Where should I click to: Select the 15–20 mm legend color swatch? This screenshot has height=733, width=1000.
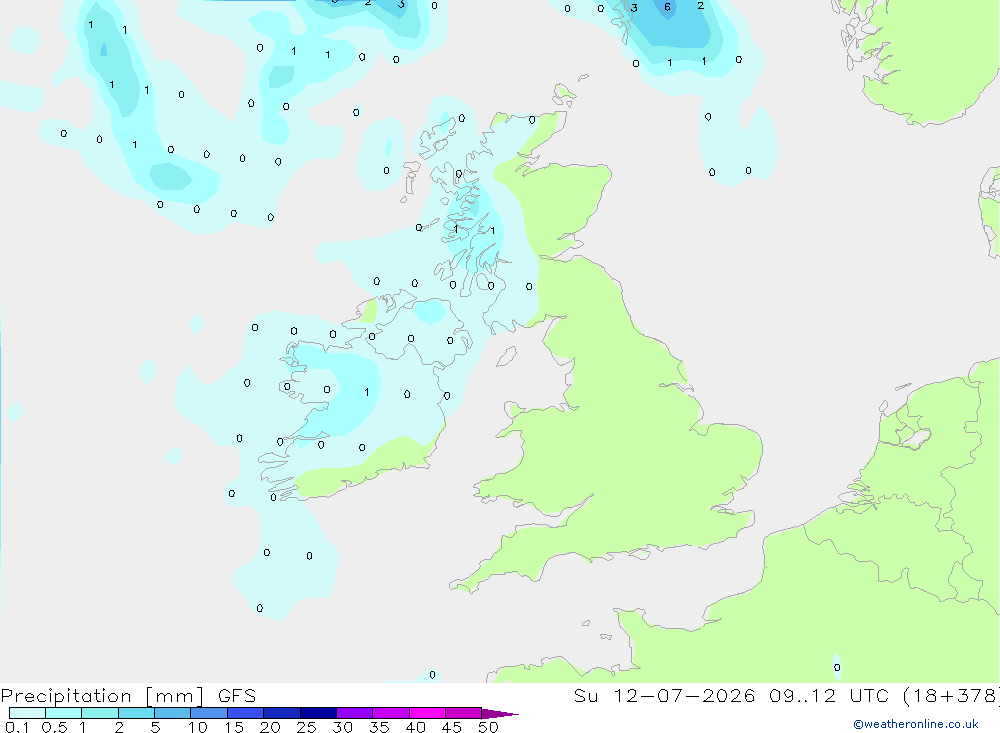coord(245,713)
